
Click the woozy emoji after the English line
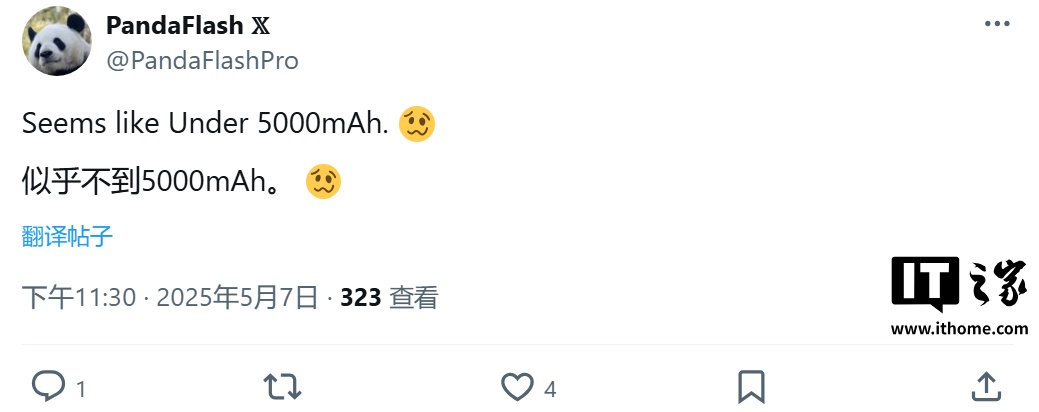[x=417, y=124]
